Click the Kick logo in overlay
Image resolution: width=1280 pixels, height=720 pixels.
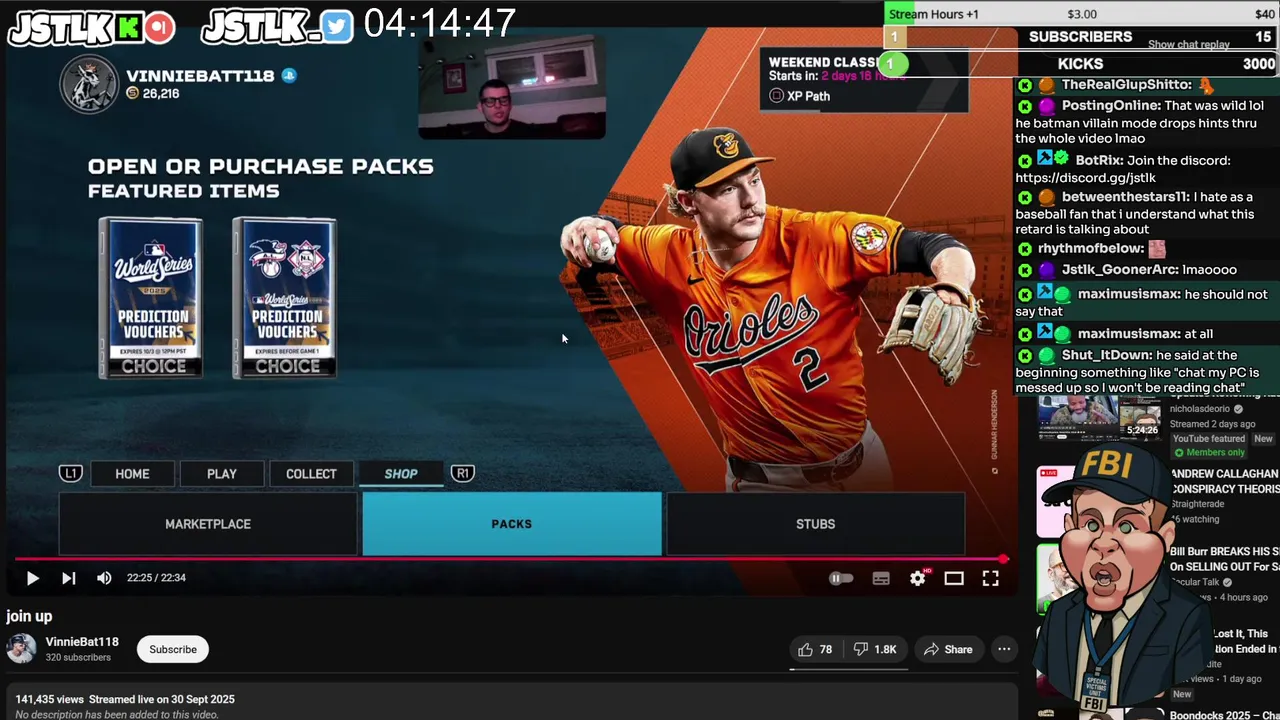(127, 28)
